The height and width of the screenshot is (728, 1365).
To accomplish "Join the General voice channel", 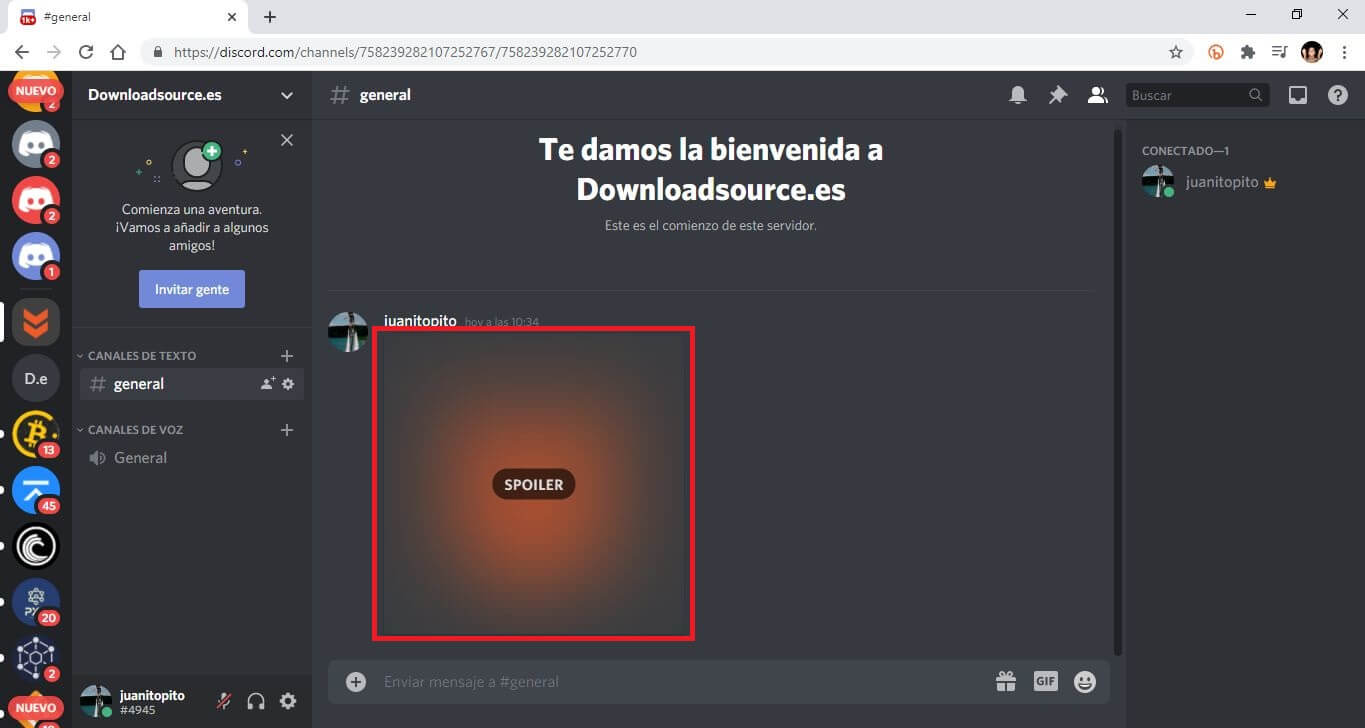I will (192, 458).
